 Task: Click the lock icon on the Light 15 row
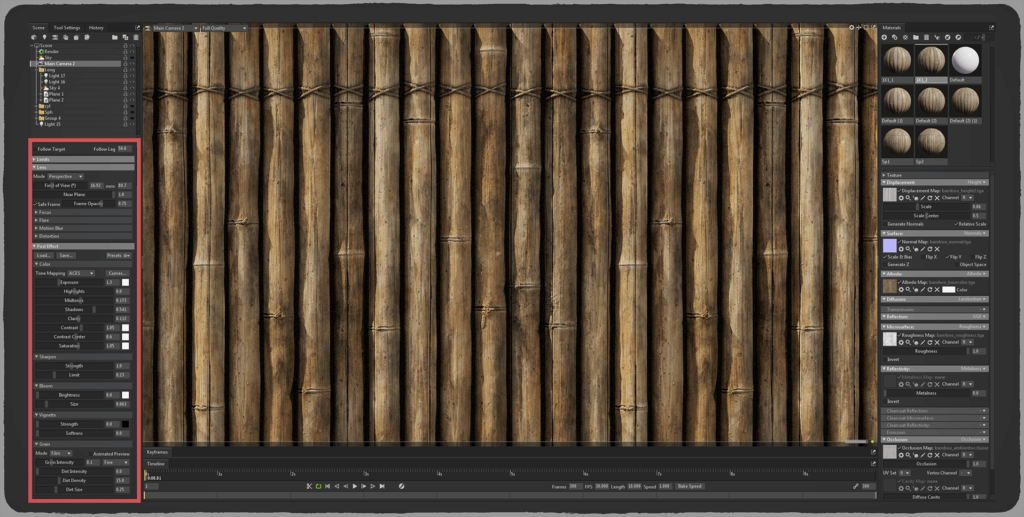[x=125, y=124]
